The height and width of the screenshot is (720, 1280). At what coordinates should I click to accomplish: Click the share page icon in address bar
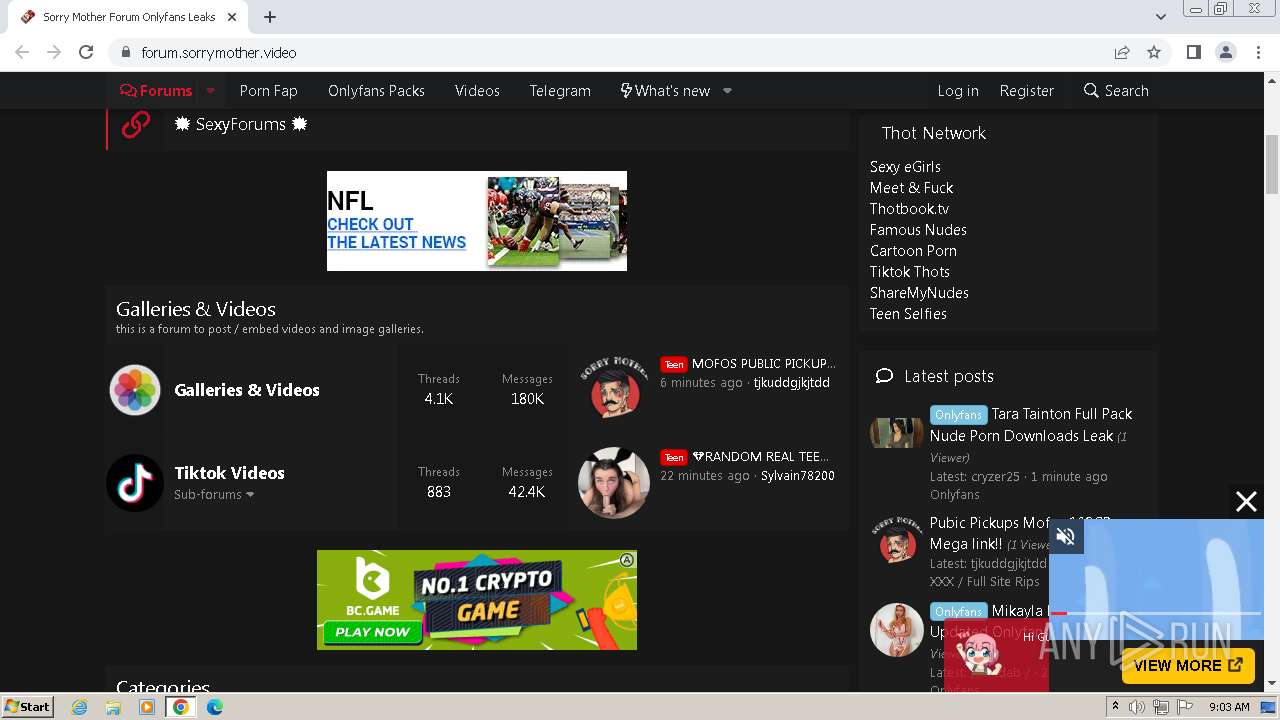[x=1122, y=52]
